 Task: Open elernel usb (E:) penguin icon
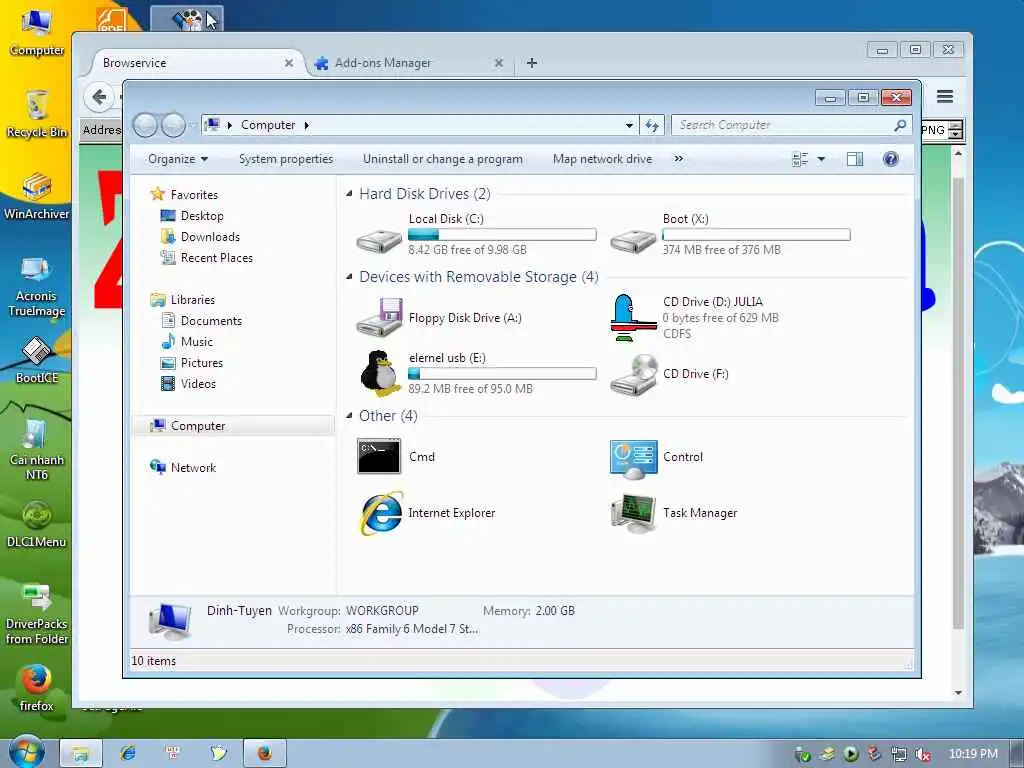[380, 374]
